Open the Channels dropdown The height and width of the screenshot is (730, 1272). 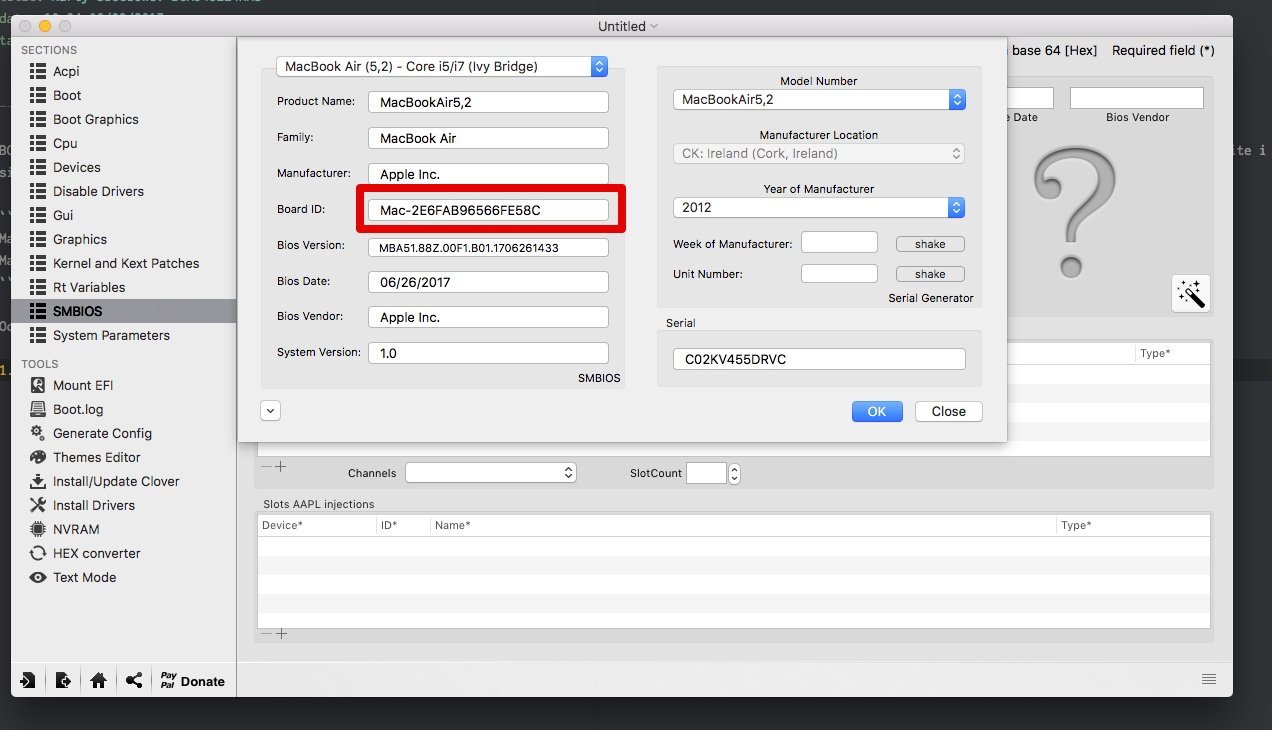490,472
